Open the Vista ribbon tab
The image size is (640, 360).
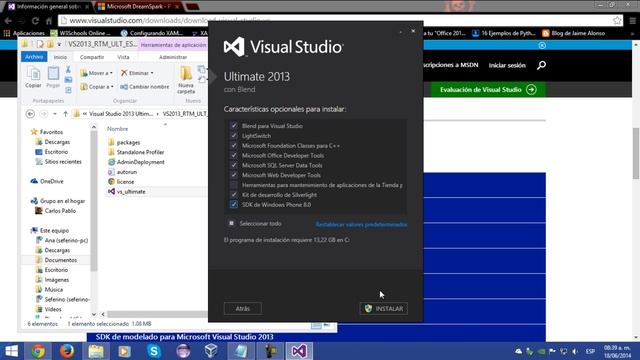123,57
